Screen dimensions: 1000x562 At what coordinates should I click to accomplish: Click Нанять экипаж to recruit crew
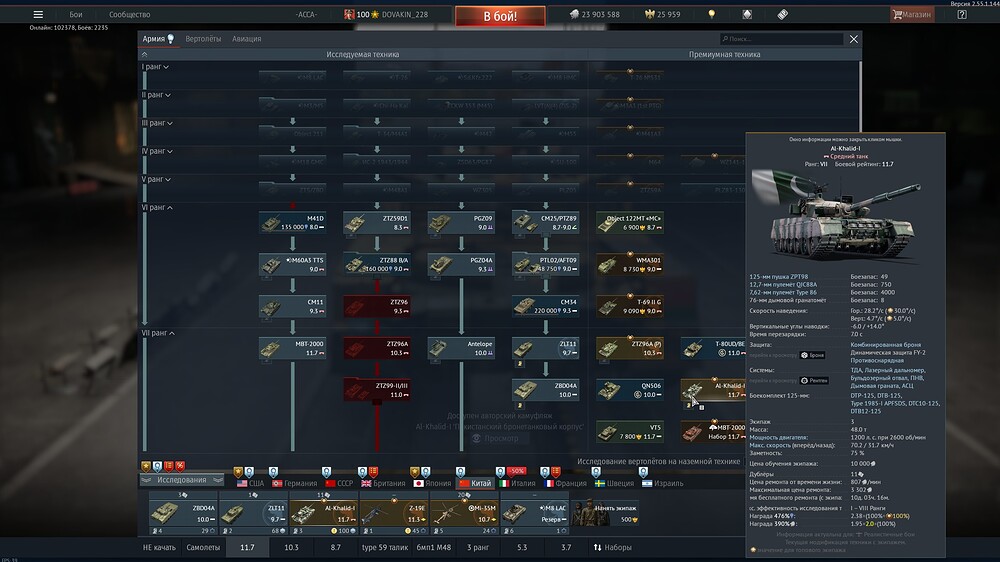click(605, 514)
